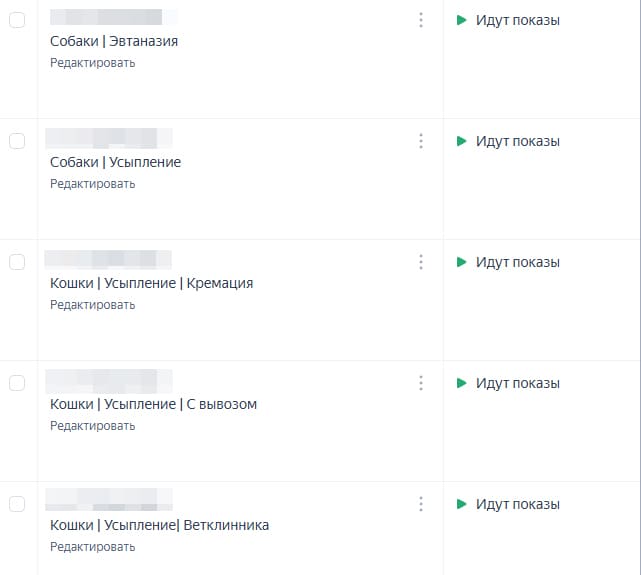Select checkbox for Кошки | Усыпление | С вывозом
This screenshot has width=641, height=575.
coord(17,383)
